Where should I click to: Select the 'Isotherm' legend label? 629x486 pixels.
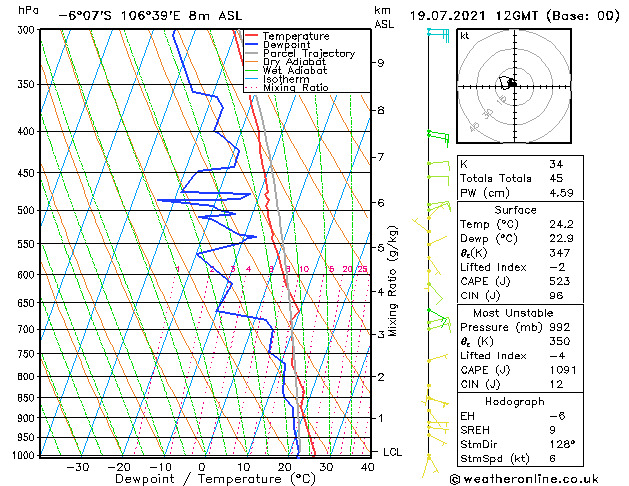(286, 79)
